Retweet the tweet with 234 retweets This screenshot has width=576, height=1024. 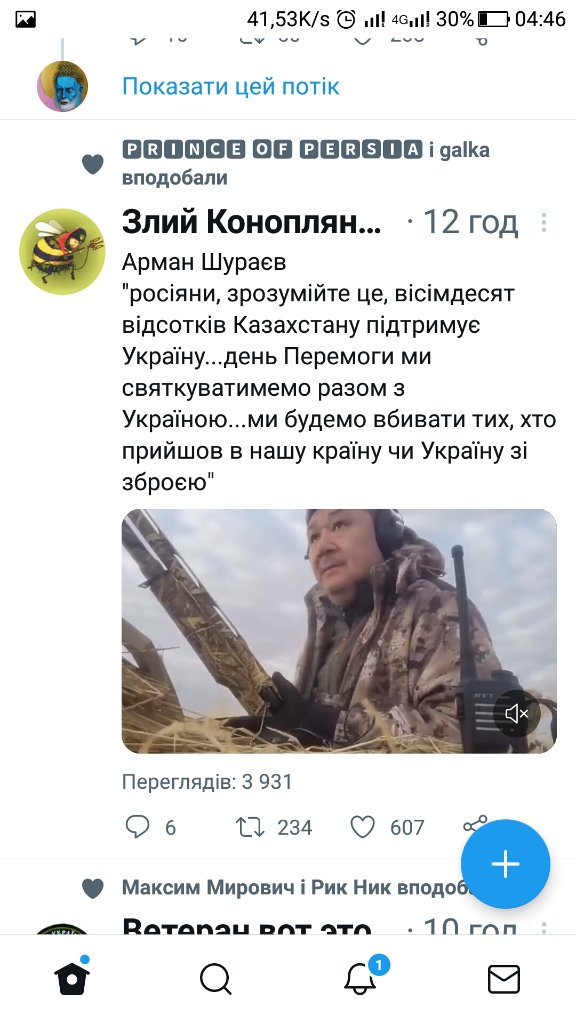click(x=250, y=827)
